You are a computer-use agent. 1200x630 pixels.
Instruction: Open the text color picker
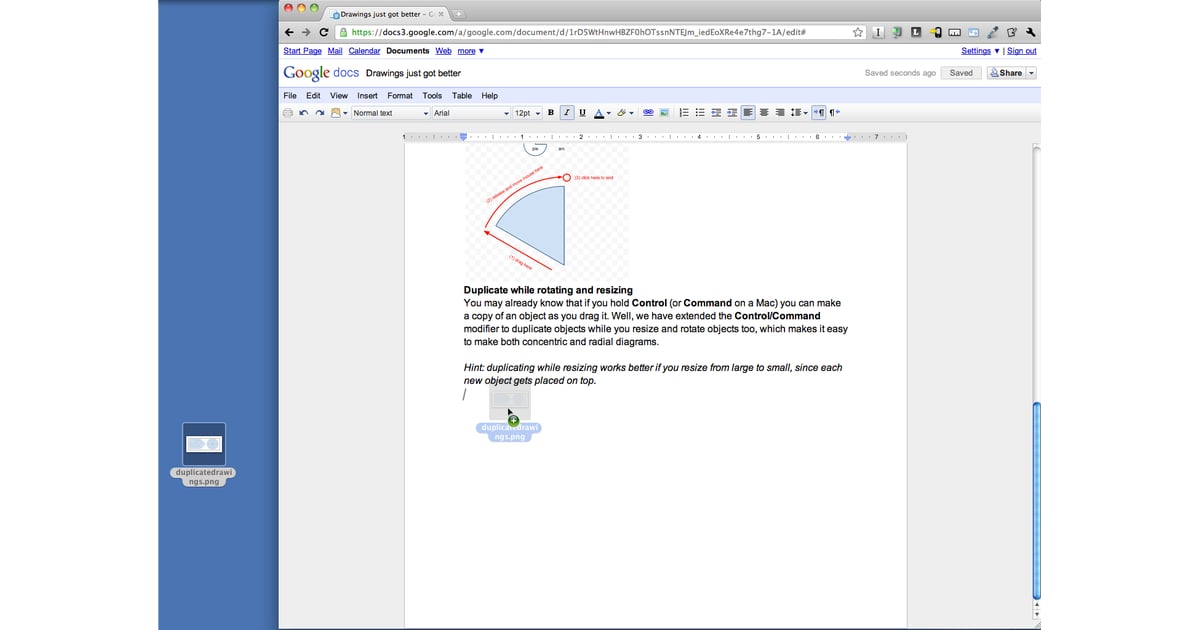pyautogui.click(x=602, y=113)
